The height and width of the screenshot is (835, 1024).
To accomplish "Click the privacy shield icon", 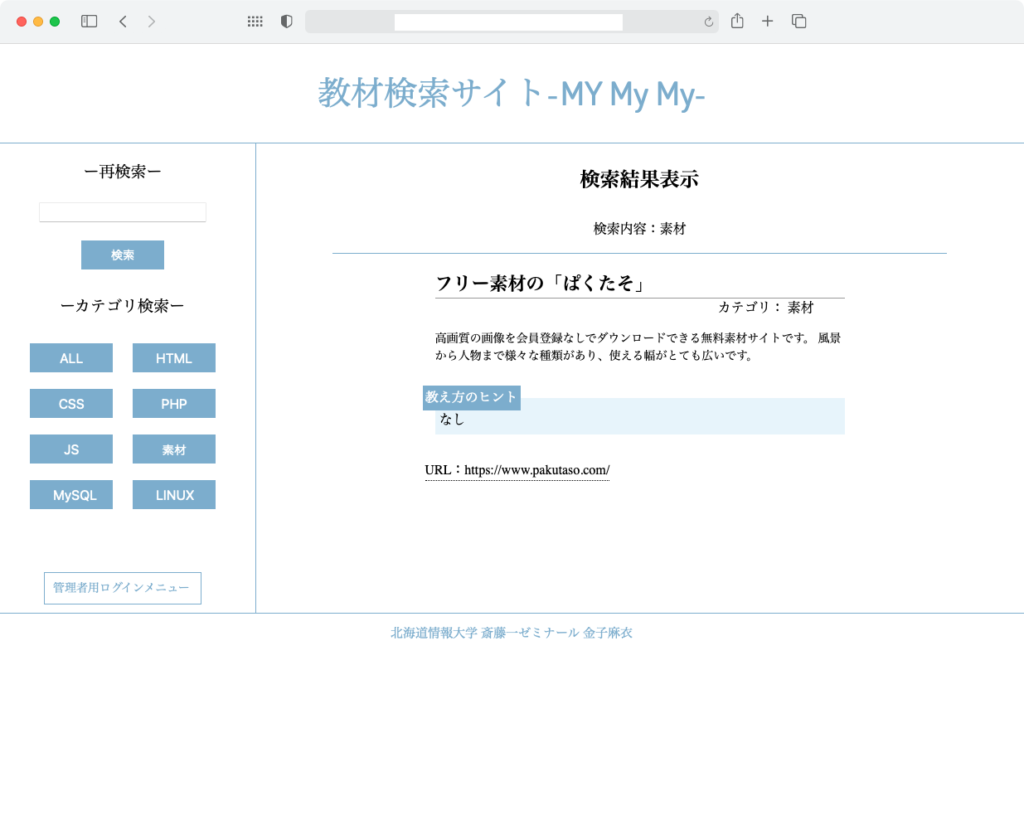I will point(286,21).
